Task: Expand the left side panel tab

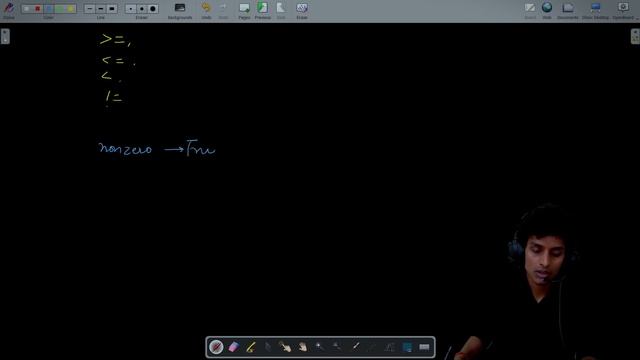Action: click(5, 36)
